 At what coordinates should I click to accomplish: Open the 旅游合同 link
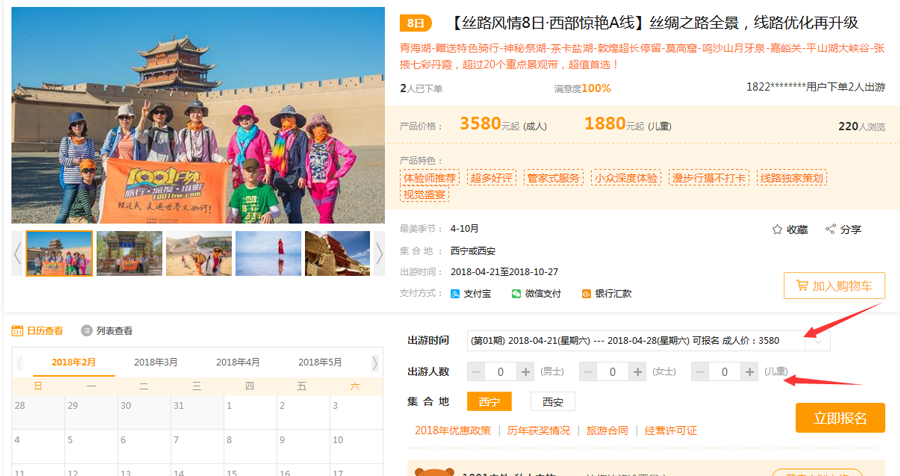(x=607, y=431)
